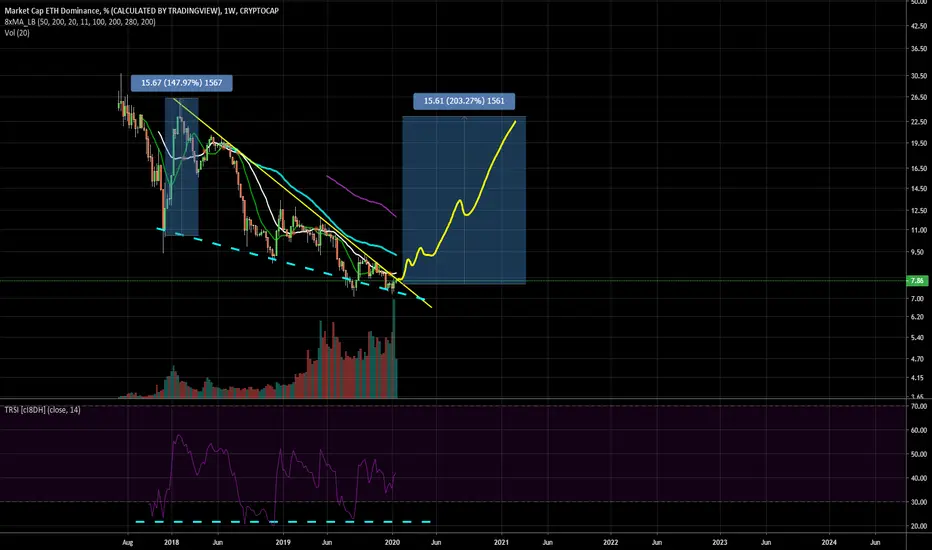Screen dimensions: 932x550
Task: Click the 20.00 RSI axis label
Action: point(919,526)
